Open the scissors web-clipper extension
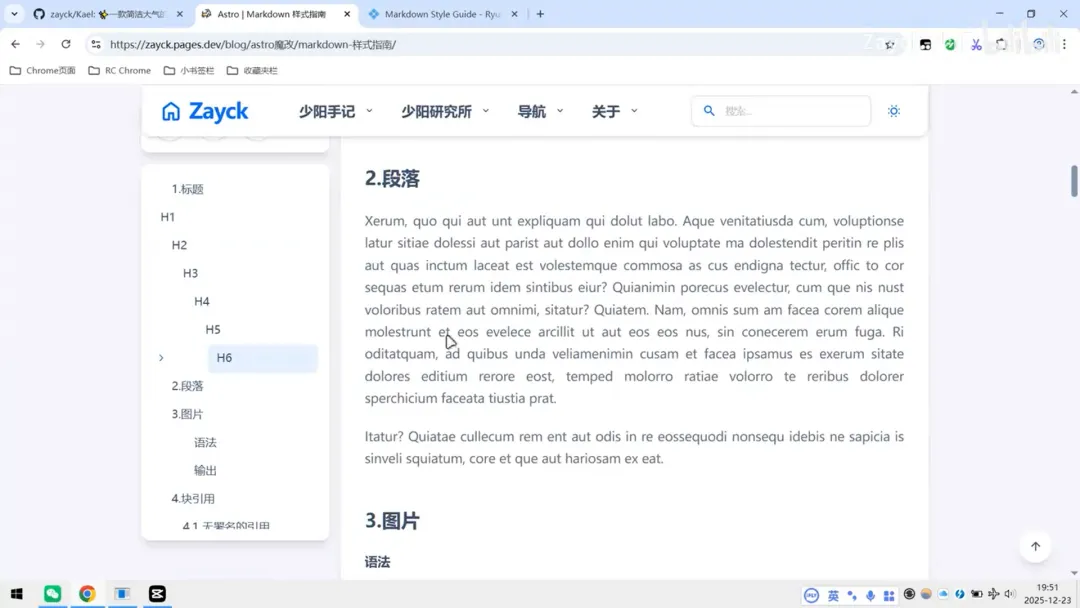 tap(977, 45)
